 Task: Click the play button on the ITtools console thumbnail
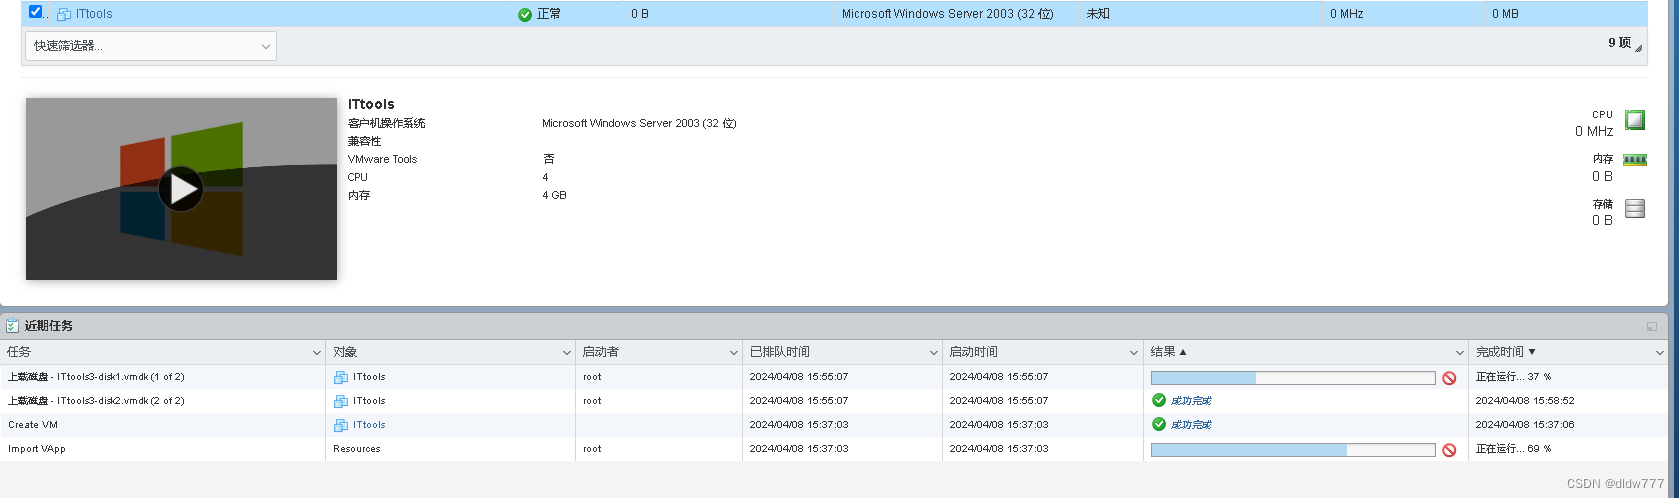click(x=181, y=189)
